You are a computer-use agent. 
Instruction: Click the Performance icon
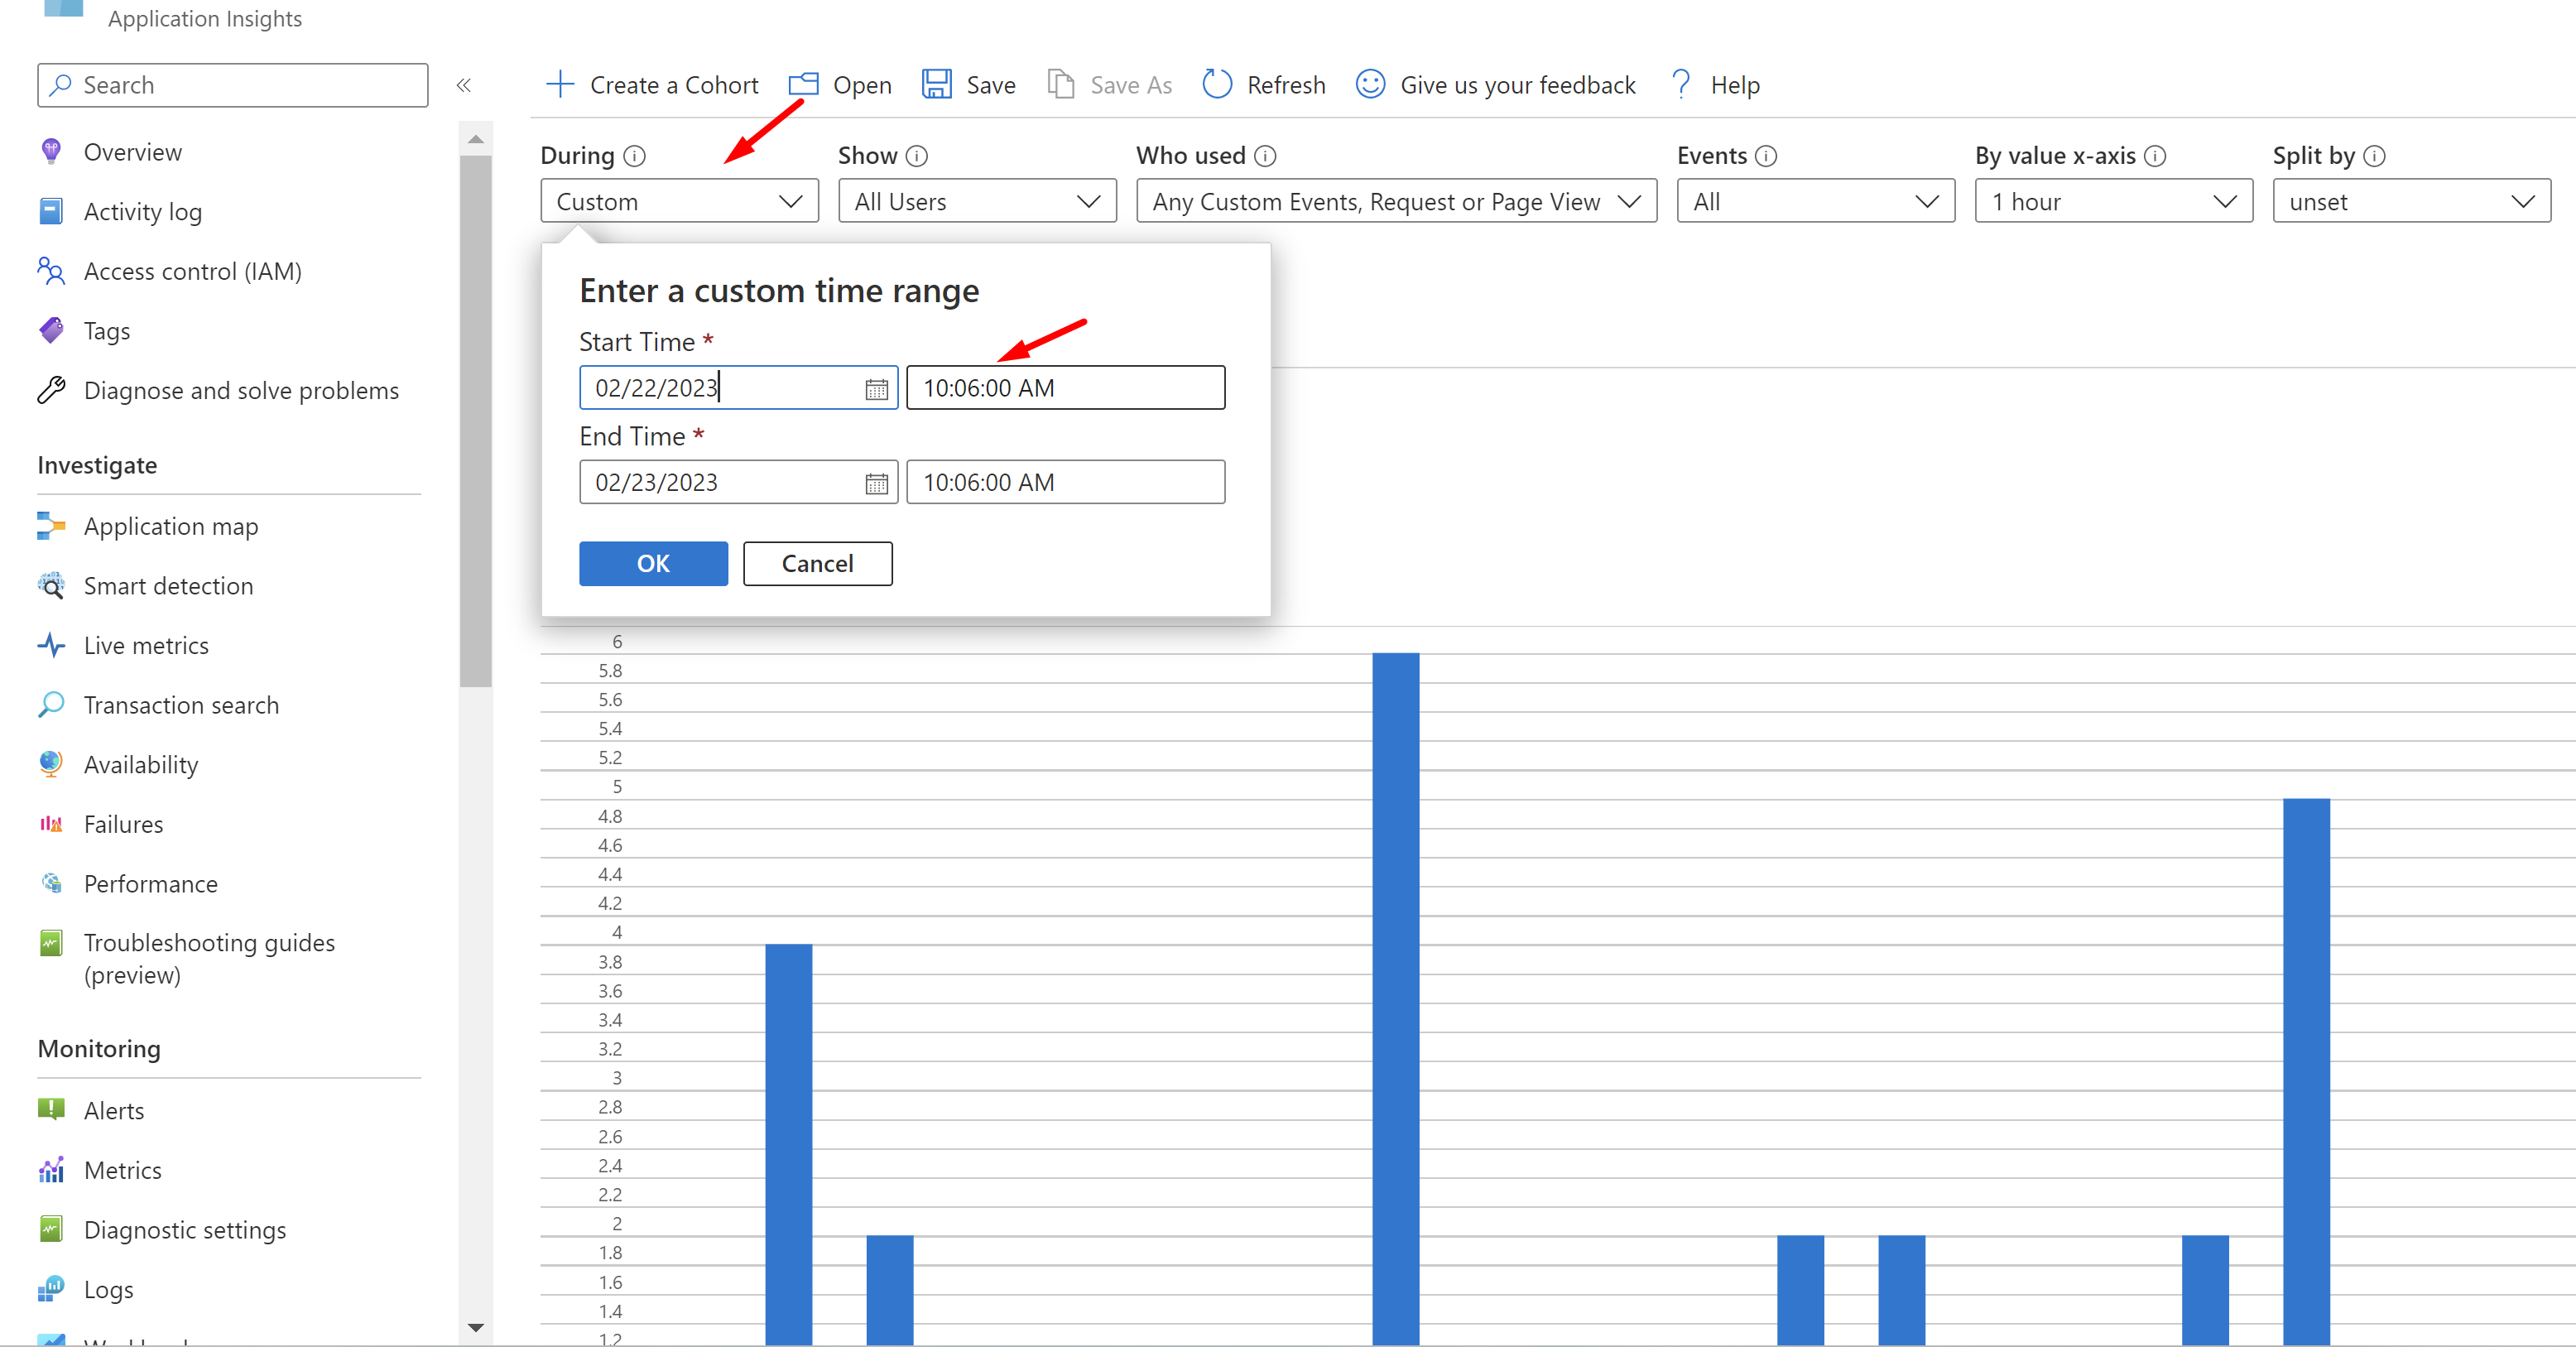tap(51, 883)
